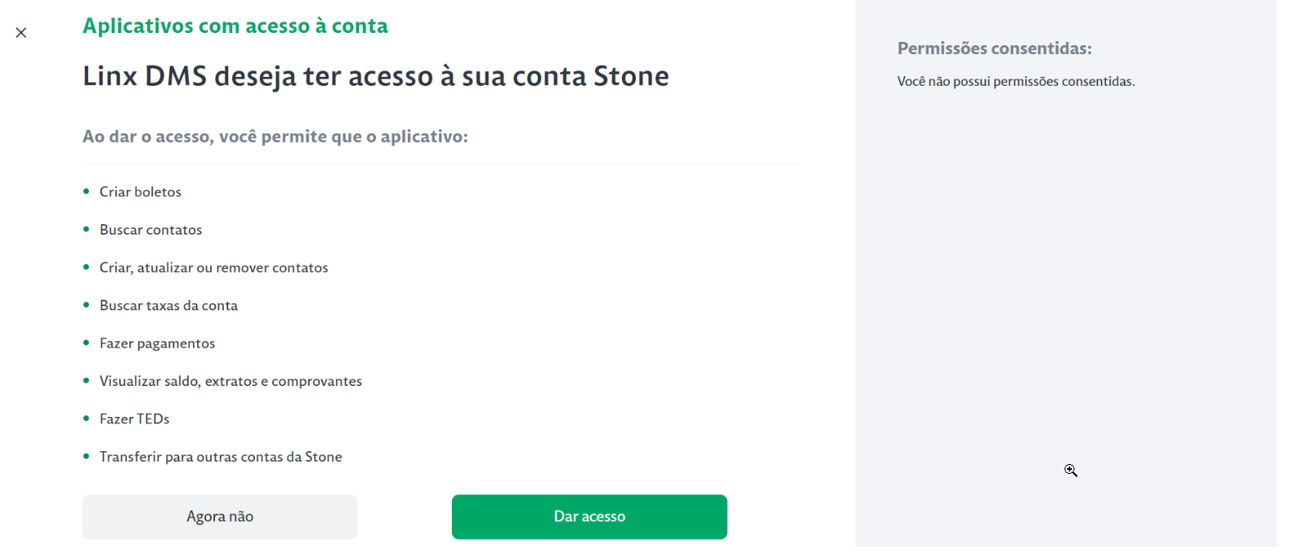Click the 'Fazer pagamentos' permission item
This screenshot has width=1291, height=557.
coord(157,344)
